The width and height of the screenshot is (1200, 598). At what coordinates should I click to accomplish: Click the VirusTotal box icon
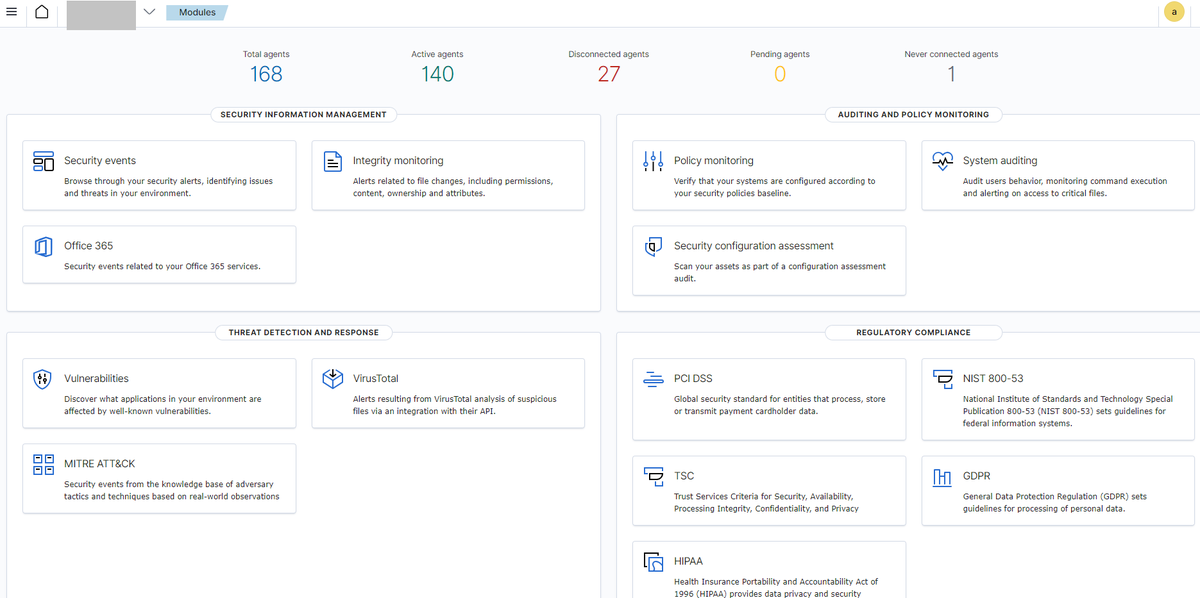pyautogui.click(x=333, y=379)
